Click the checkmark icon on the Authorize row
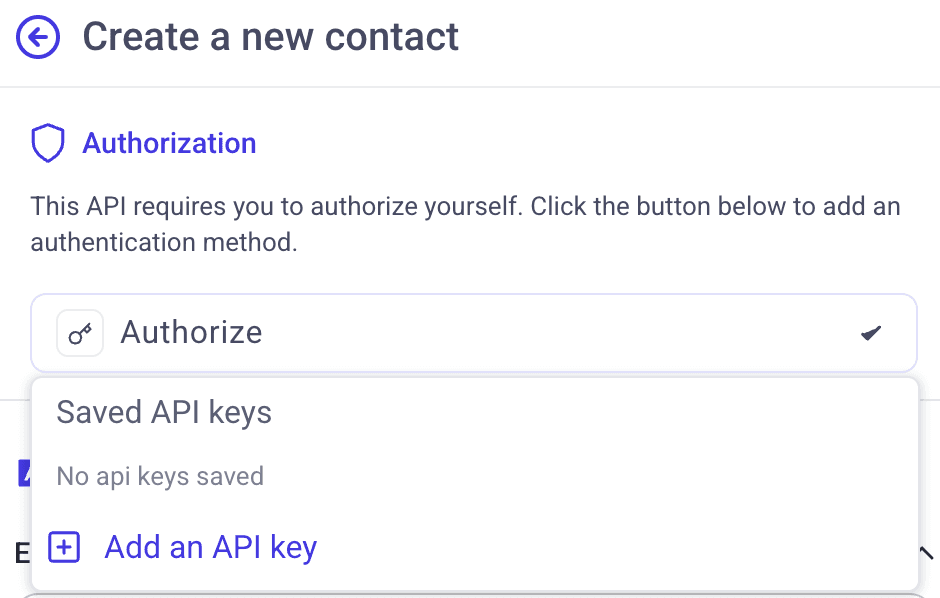 pos(869,333)
